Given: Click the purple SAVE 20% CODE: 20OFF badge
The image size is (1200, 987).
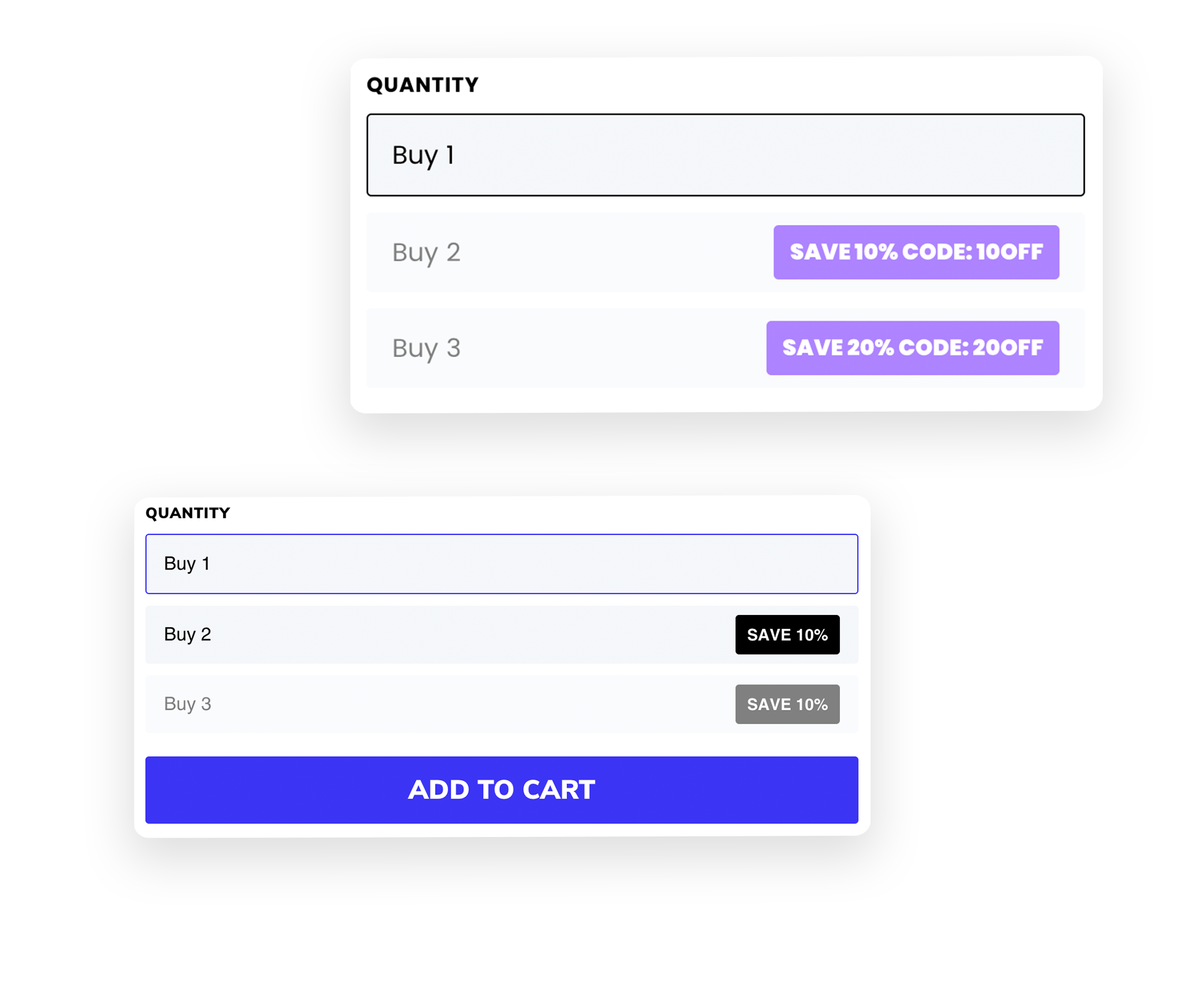Looking at the screenshot, I should pyautogui.click(x=912, y=348).
